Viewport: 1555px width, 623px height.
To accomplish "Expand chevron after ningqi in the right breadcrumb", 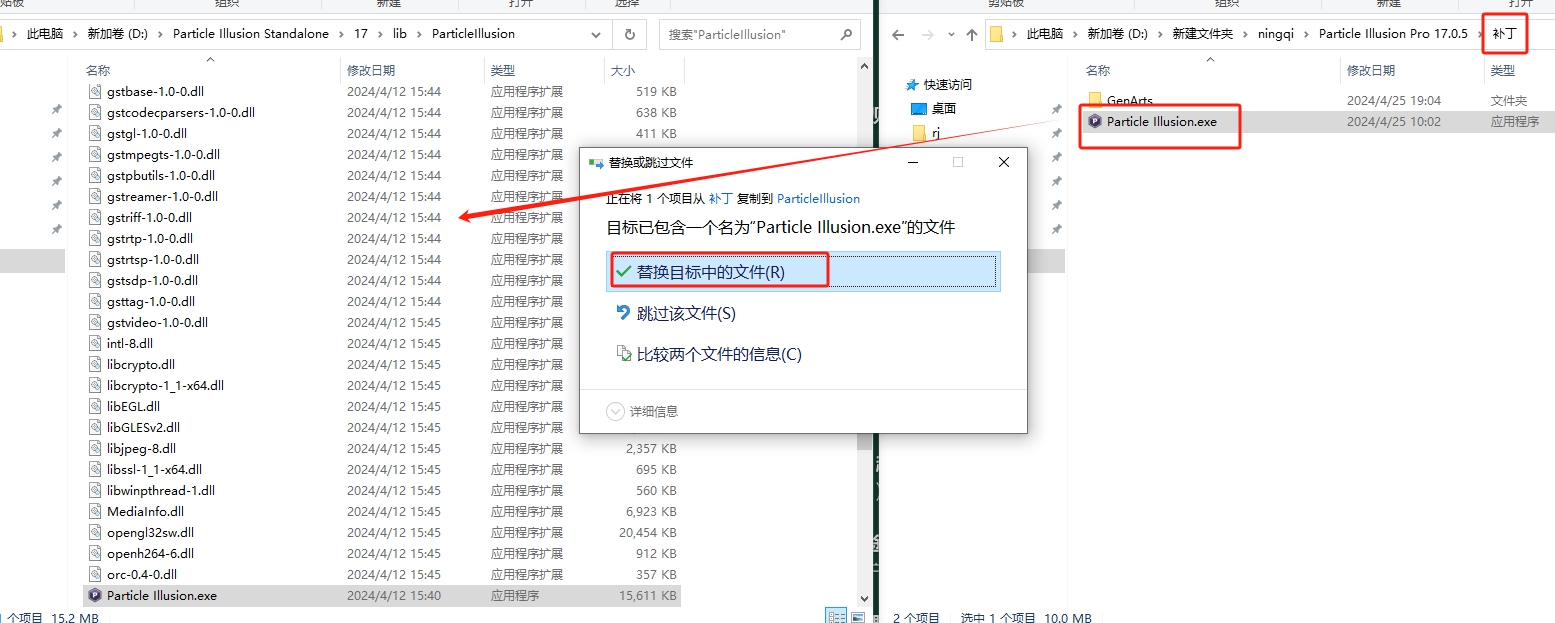I will 1307,34.
